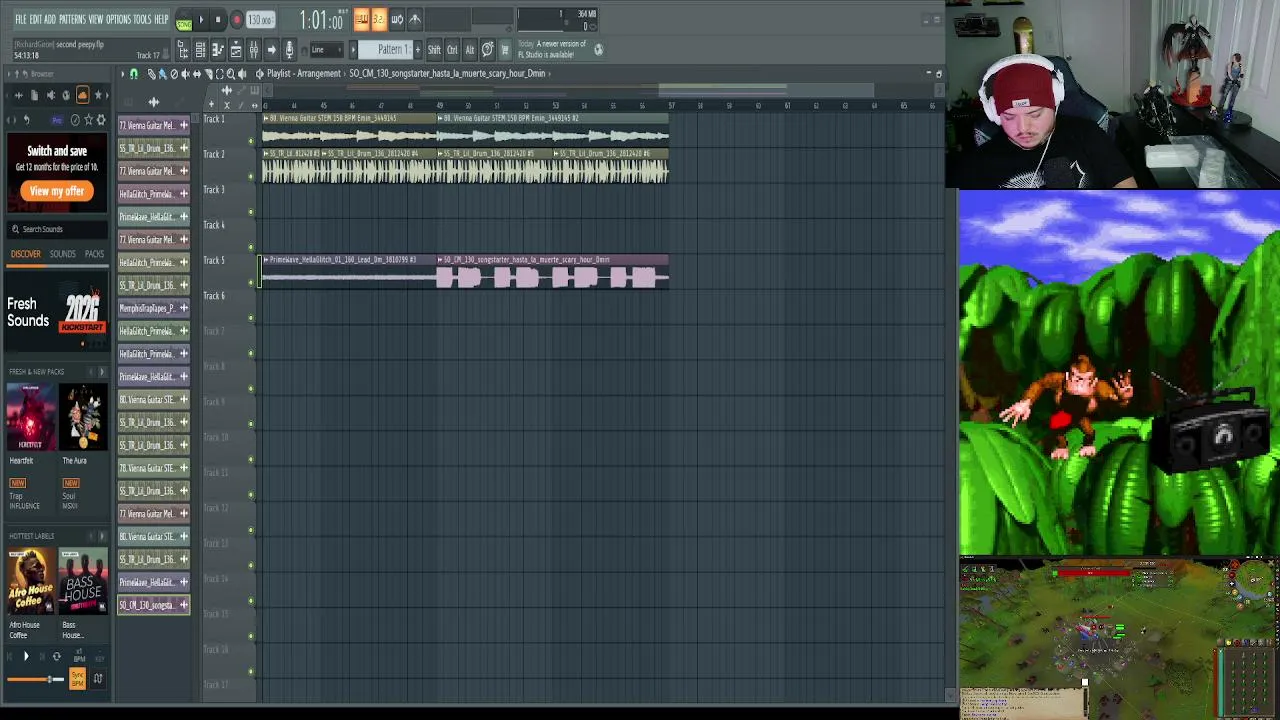Click SoundCloud-style Sounds tab icon in Browser
Screen dimensions: 1280x720
(x=83, y=95)
